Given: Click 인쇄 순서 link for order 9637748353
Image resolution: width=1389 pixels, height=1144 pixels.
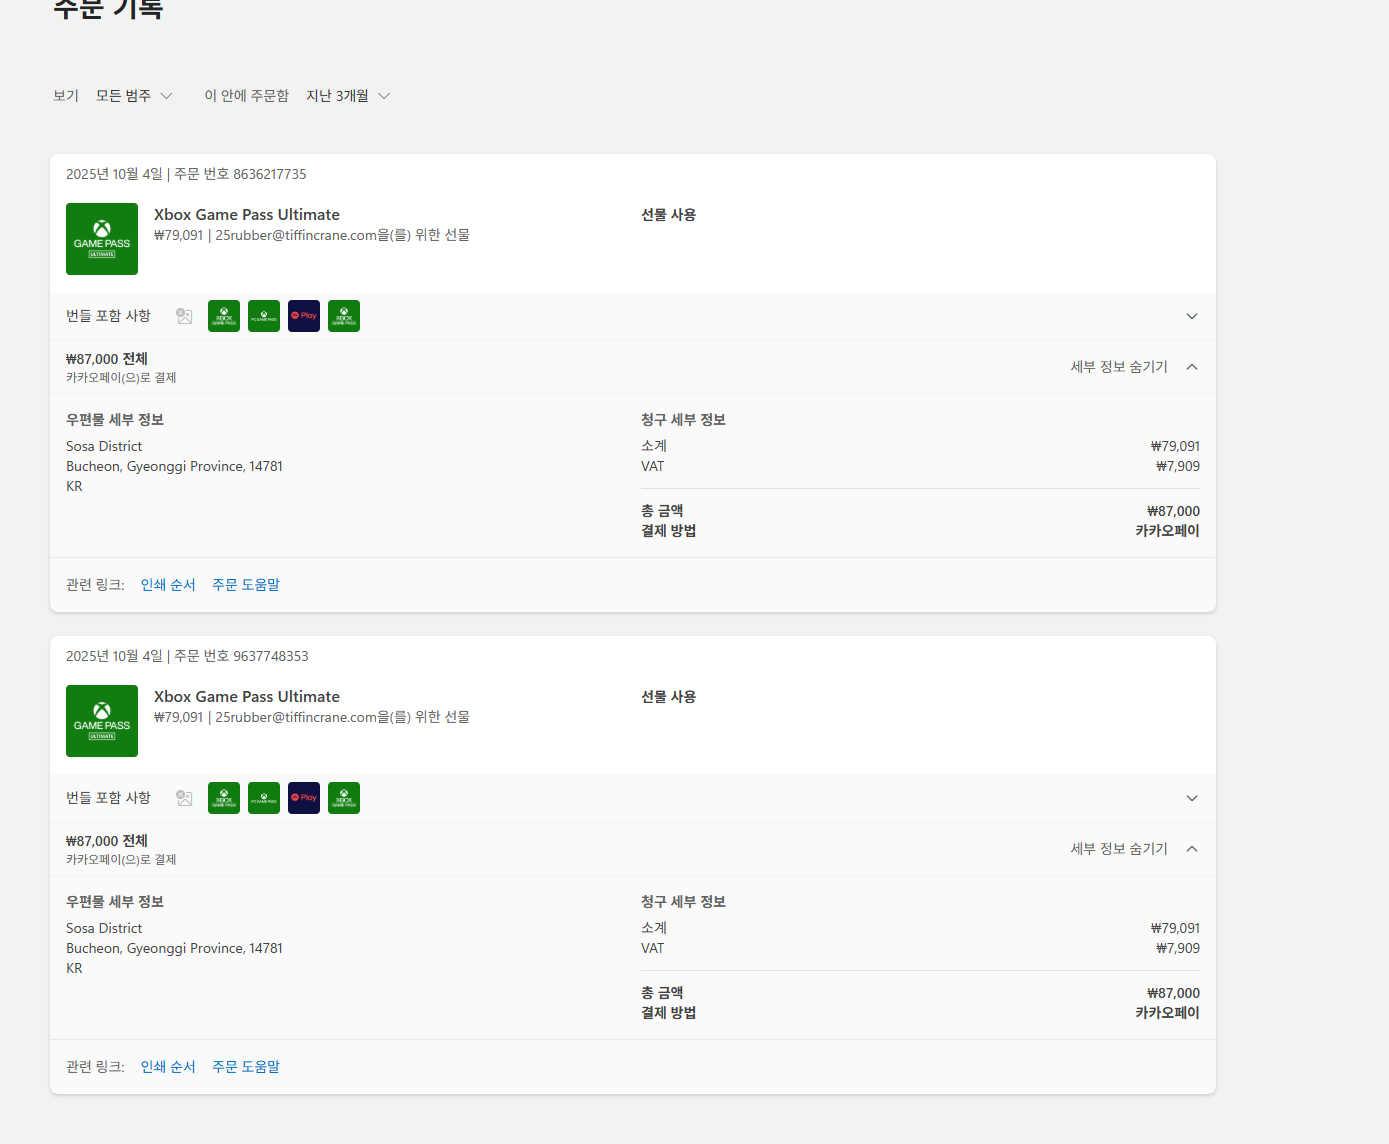Looking at the screenshot, I should pyautogui.click(x=168, y=1067).
